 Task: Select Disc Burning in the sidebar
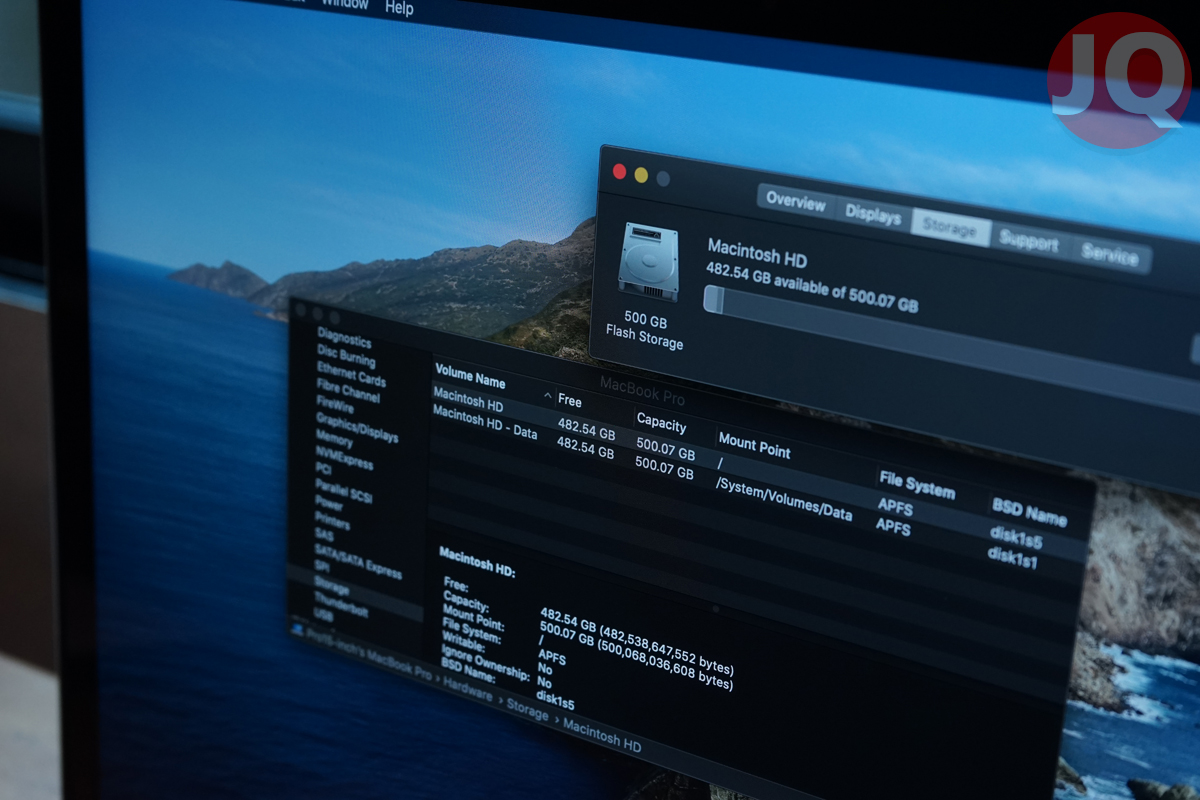[x=346, y=356]
